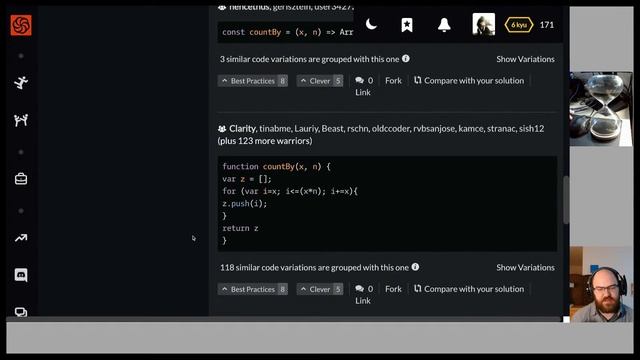
Task: Open the oldccoder user profile link
Action: tap(390, 129)
